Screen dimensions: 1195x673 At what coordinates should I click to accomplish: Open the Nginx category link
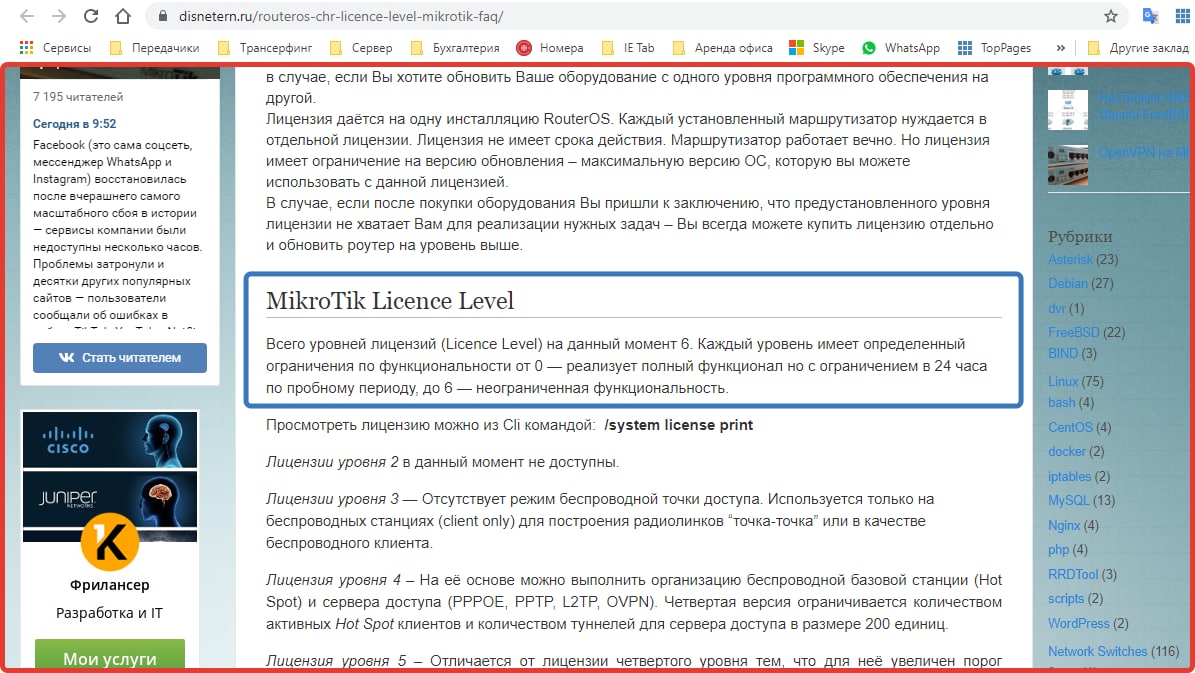tap(1064, 525)
